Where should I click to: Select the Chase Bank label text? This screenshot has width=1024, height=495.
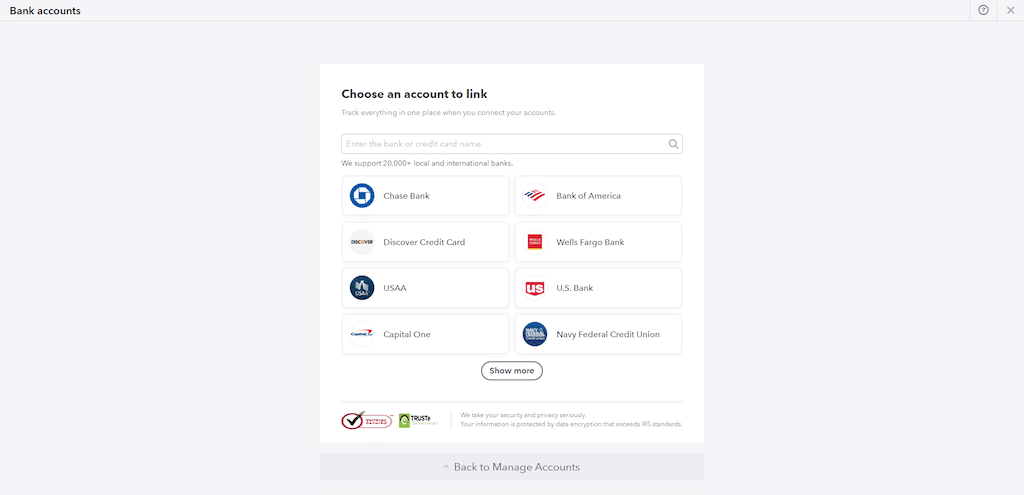[406, 196]
